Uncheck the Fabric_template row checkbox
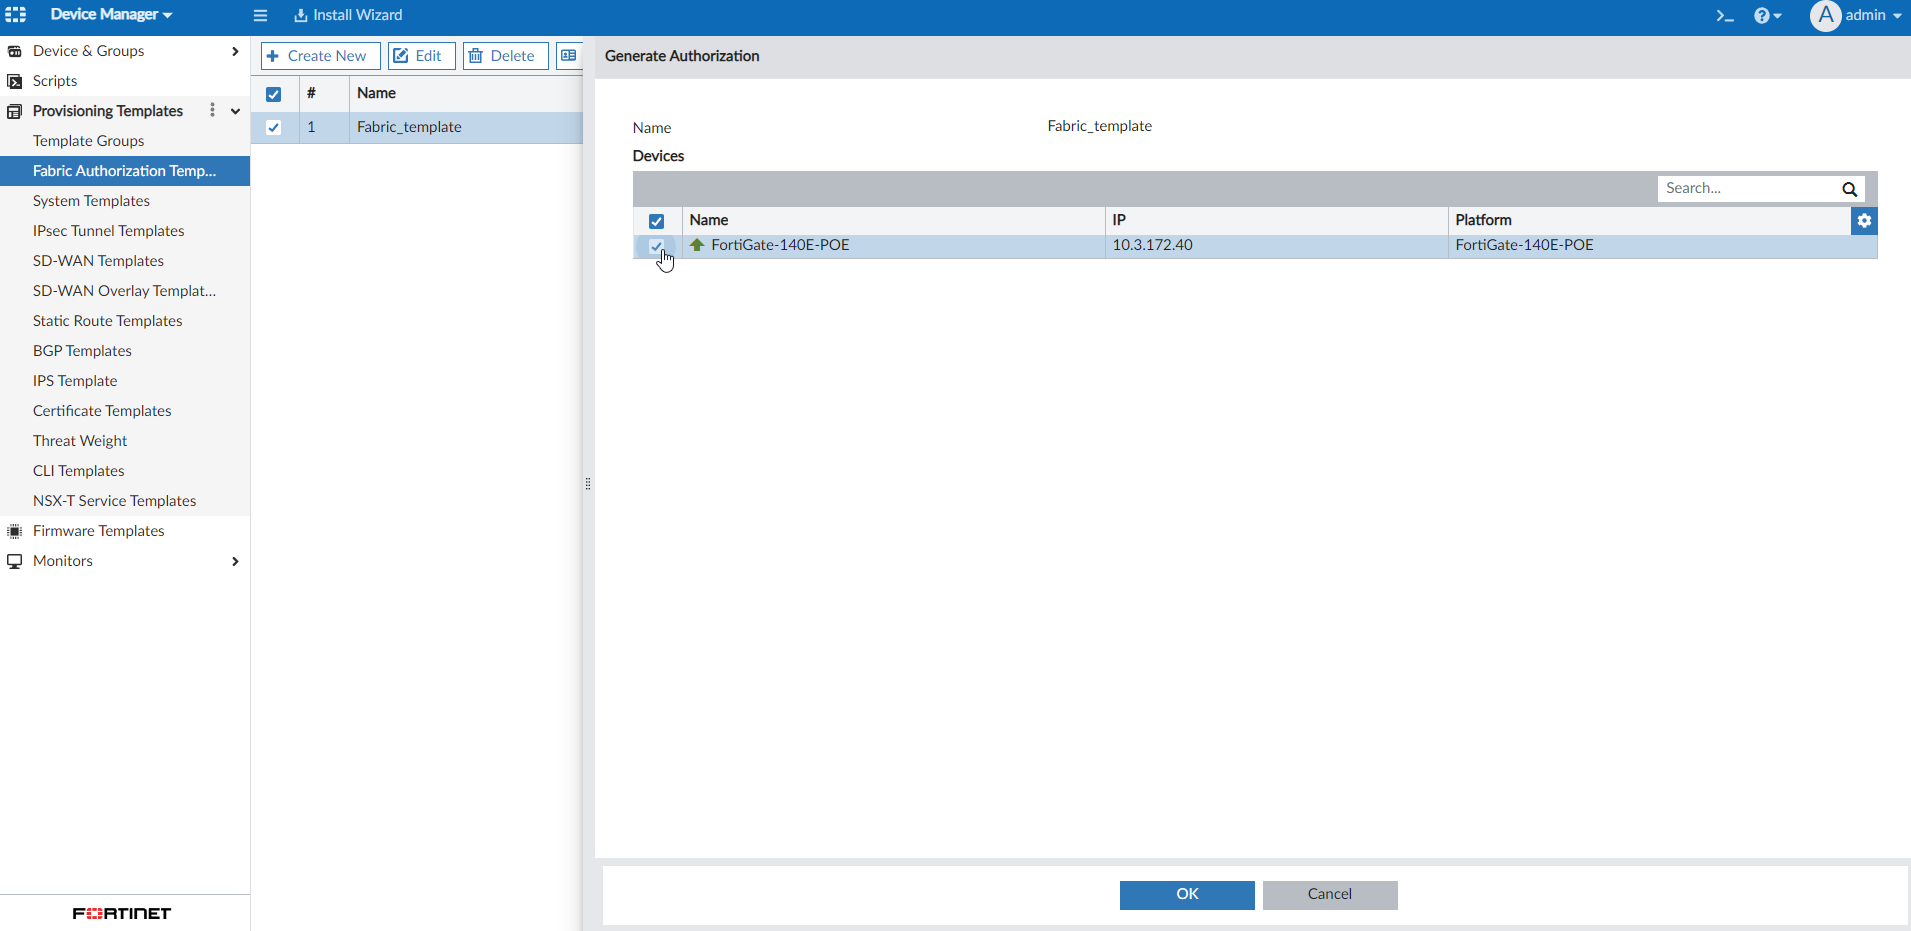The width and height of the screenshot is (1911, 931). click(273, 127)
